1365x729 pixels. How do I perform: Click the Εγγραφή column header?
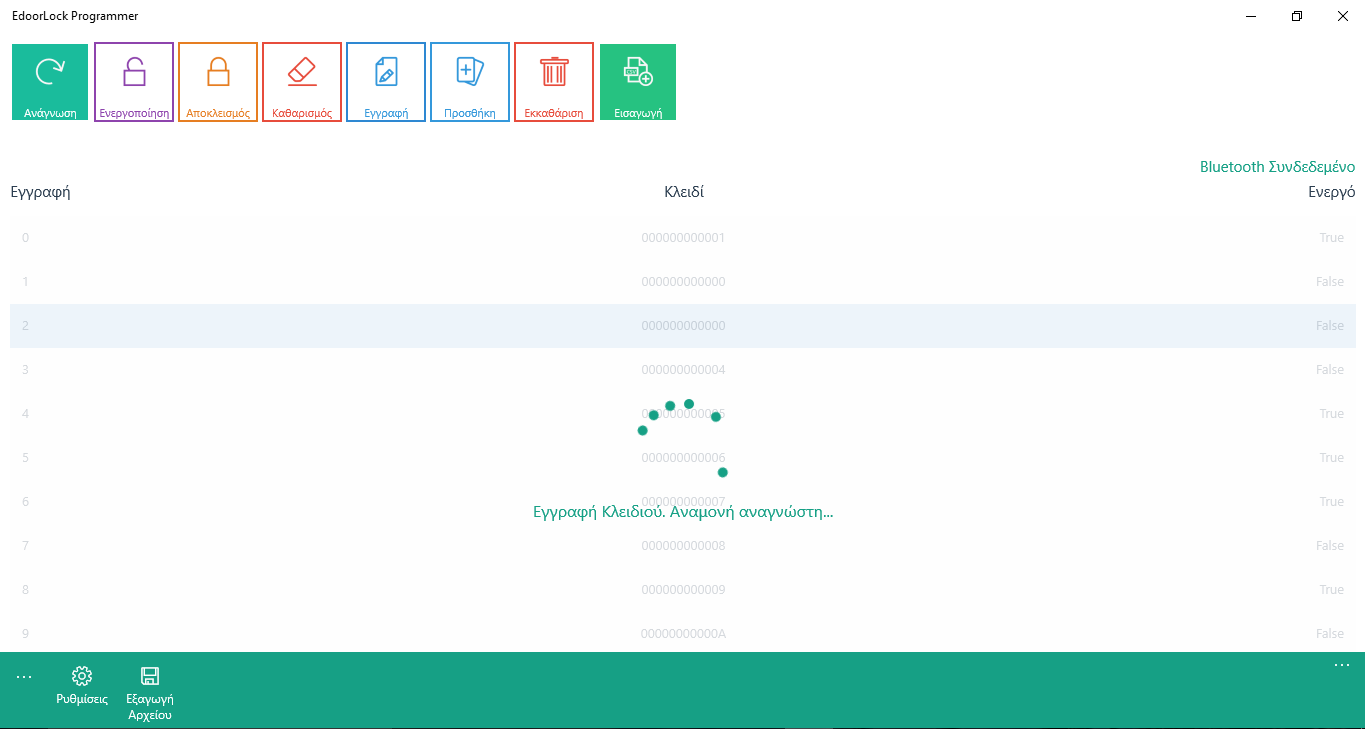click(x=40, y=192)
